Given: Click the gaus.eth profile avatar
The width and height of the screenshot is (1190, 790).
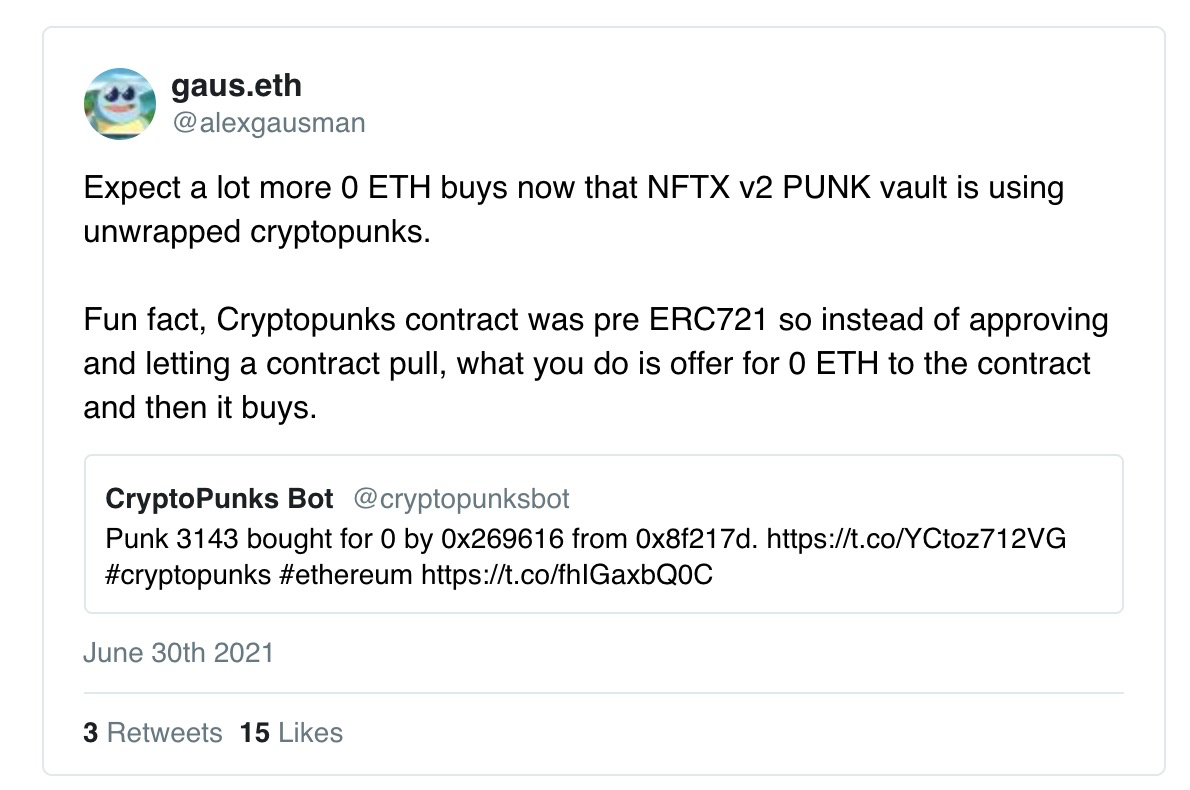Looking at the screenshot, I should pyautogui.click(x=120, y=104).
